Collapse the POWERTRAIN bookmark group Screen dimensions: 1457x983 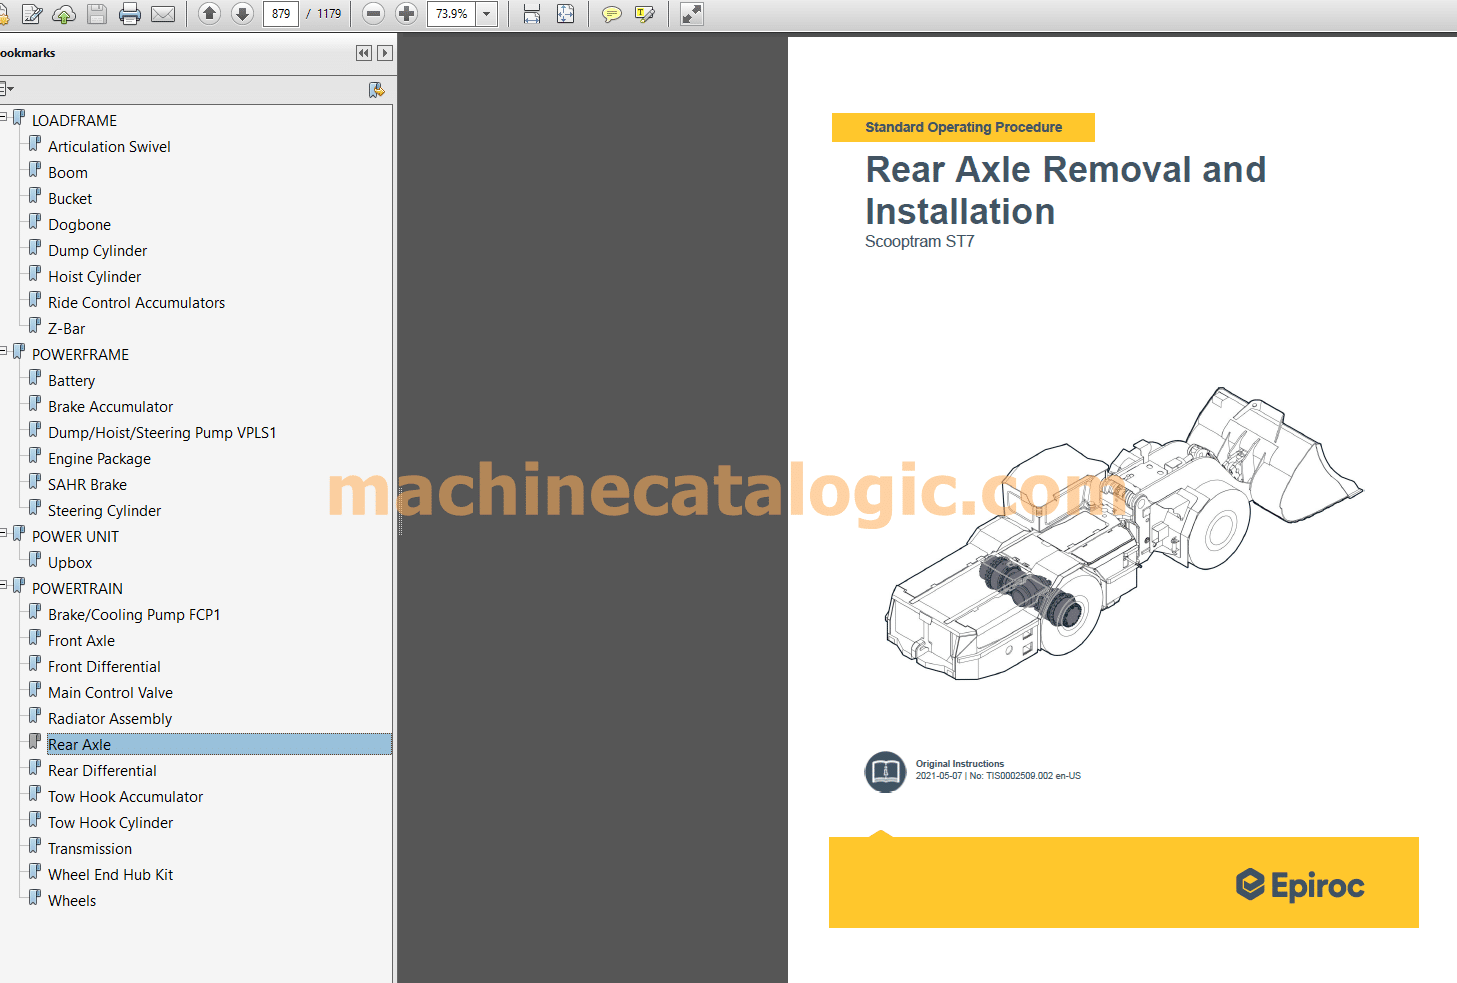(4, 585)
